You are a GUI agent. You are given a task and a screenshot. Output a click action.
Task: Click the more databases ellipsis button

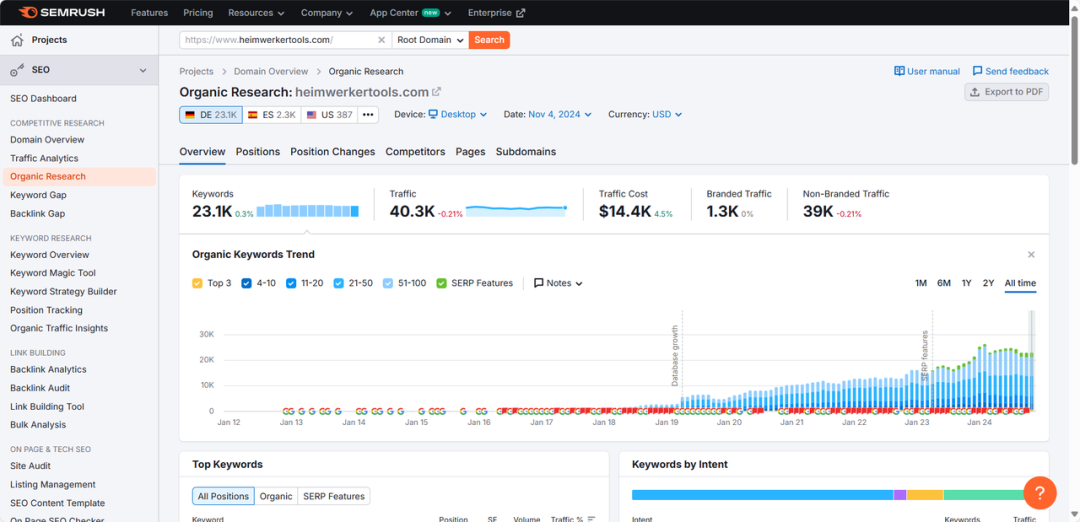point(368,115)
